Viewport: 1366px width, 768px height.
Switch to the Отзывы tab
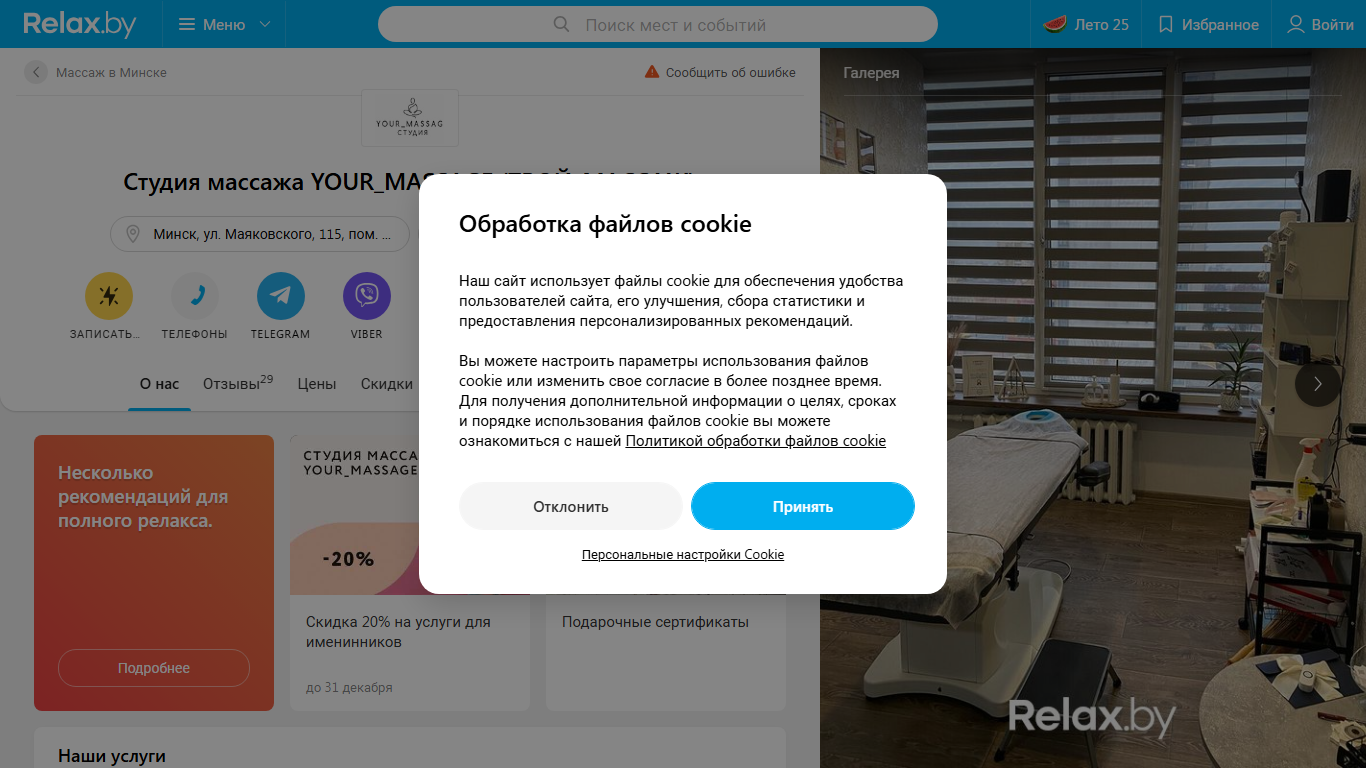(x=238, y=383)
